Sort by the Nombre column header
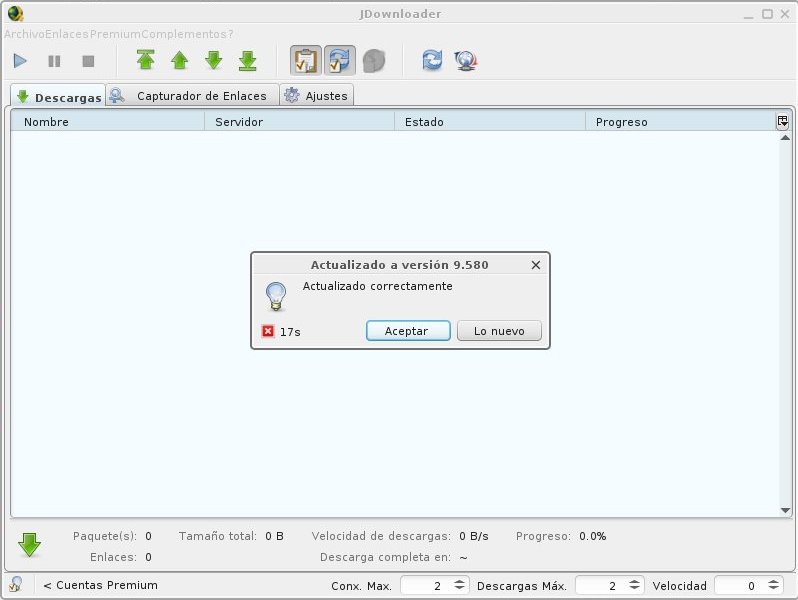Viewport: 798px width, 600px height. (107, 122)
